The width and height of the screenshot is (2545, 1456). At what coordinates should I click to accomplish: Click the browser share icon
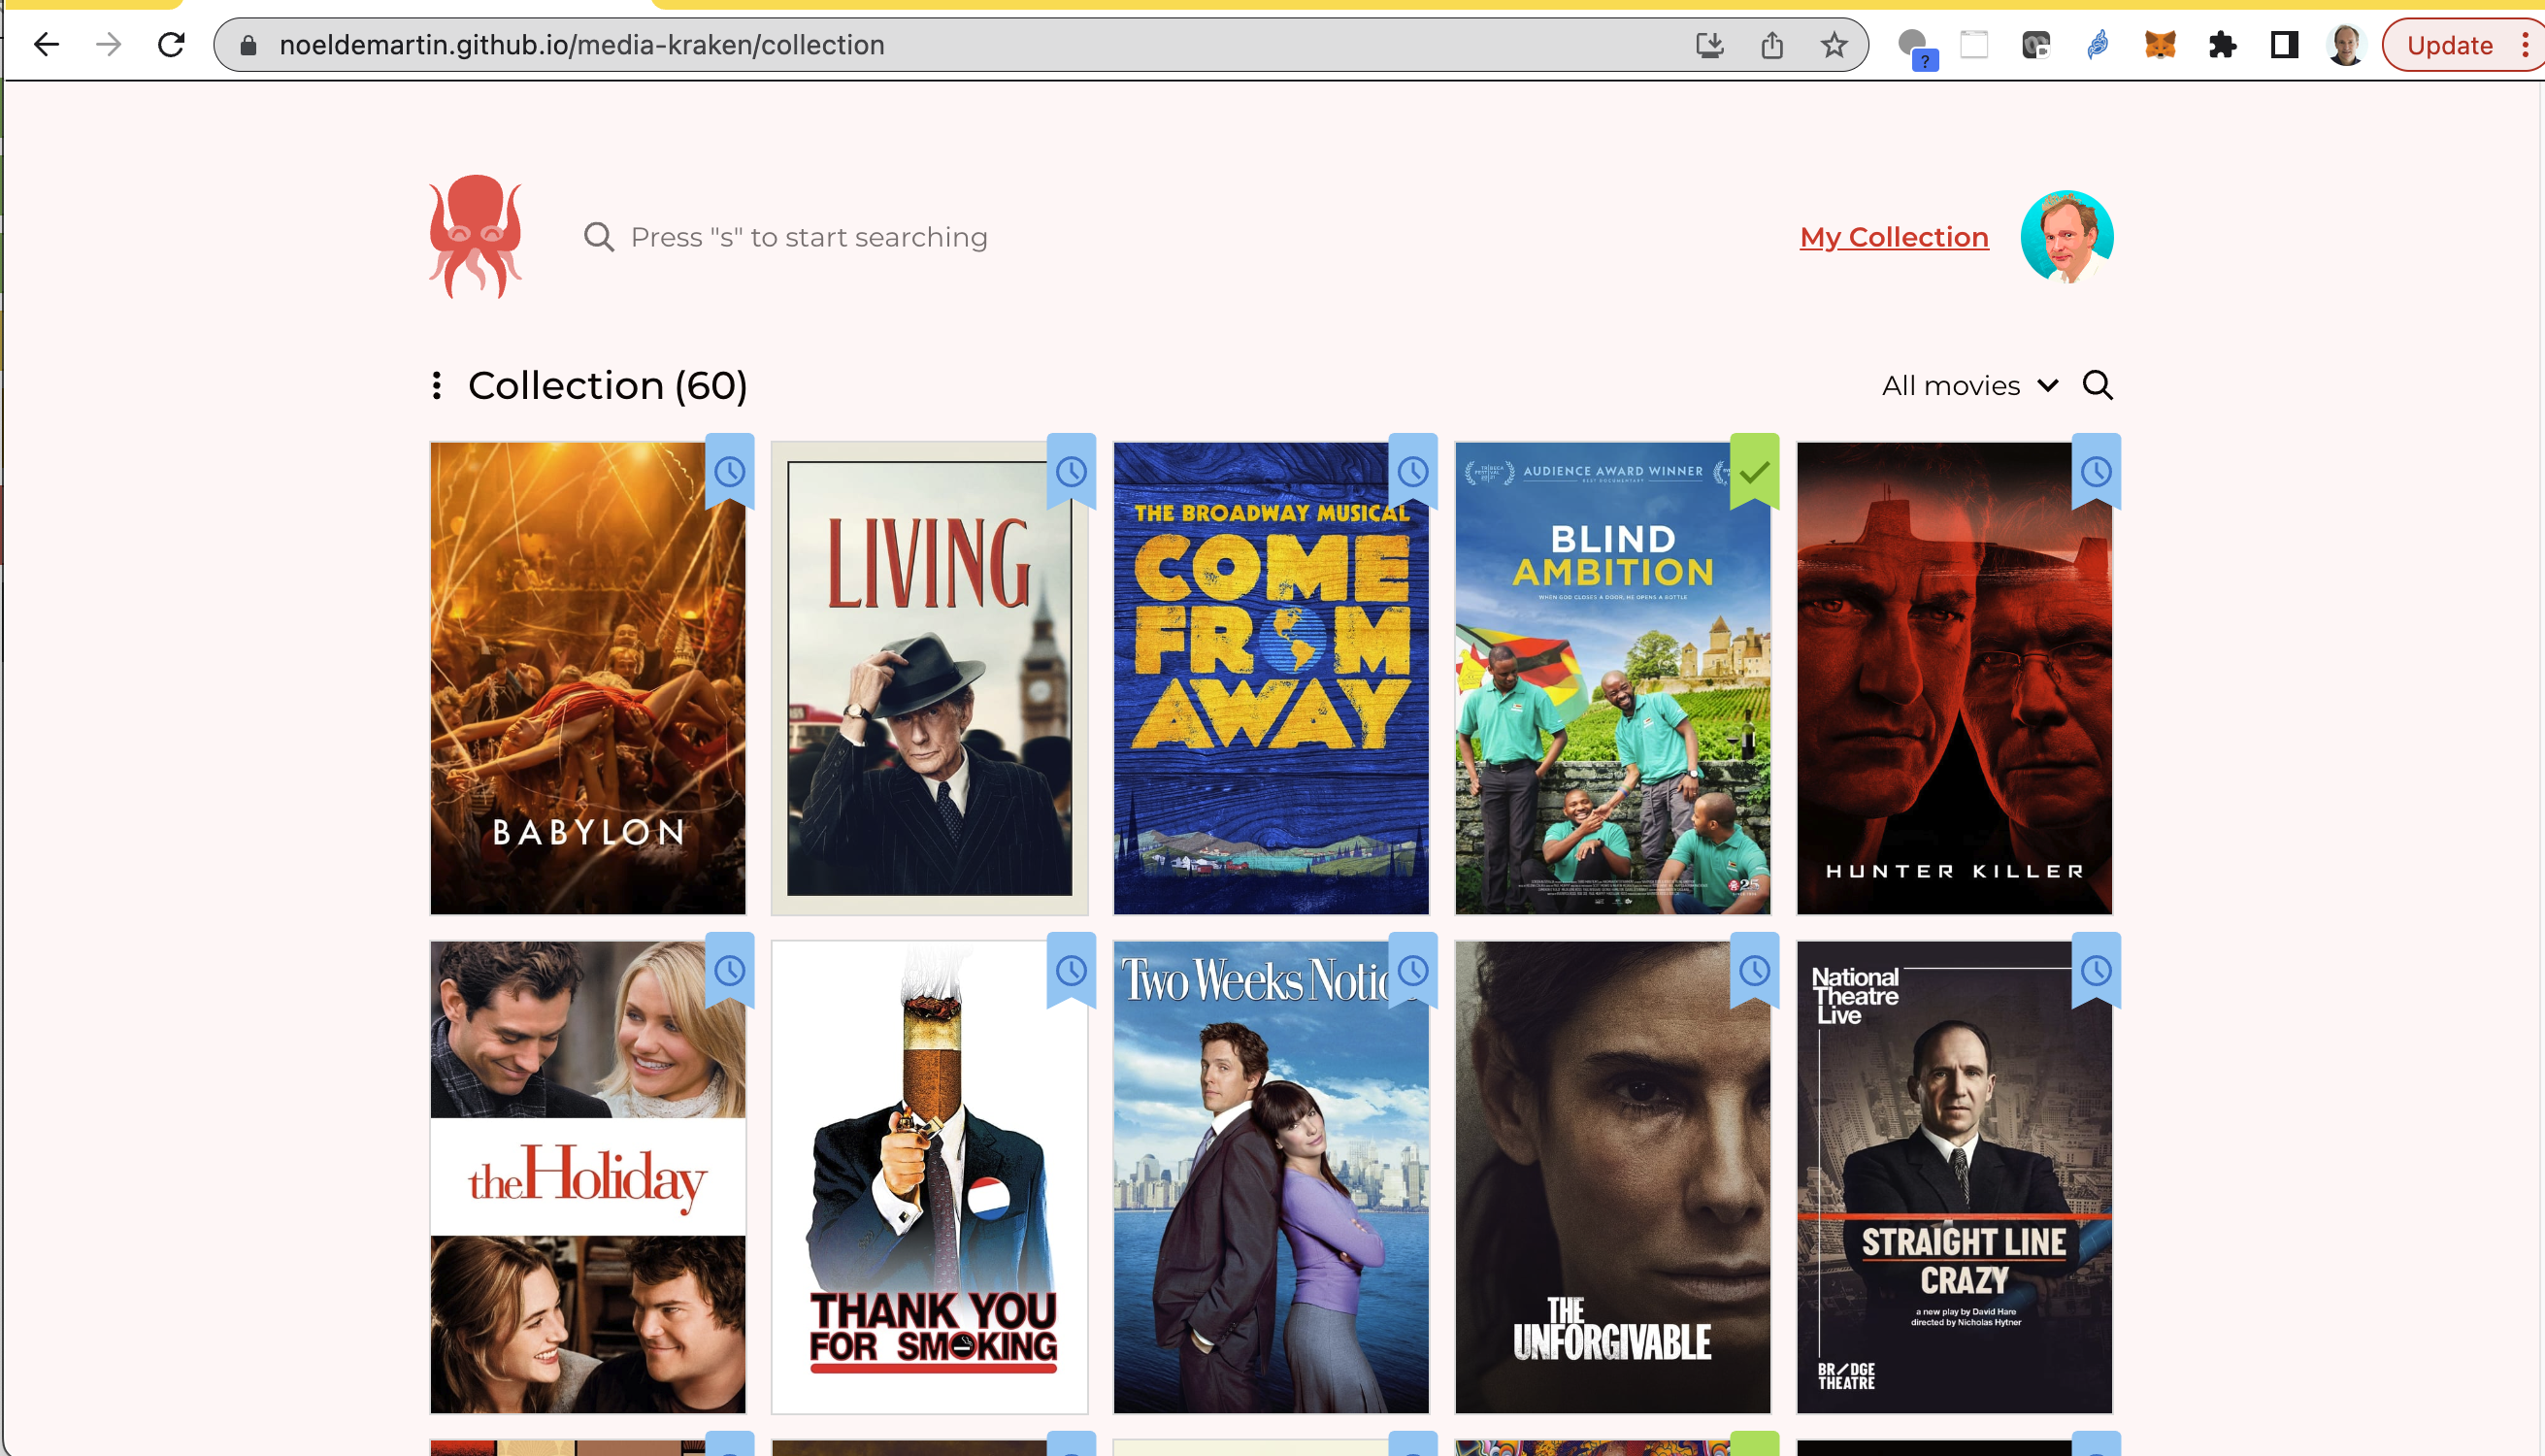(1771, 45)
